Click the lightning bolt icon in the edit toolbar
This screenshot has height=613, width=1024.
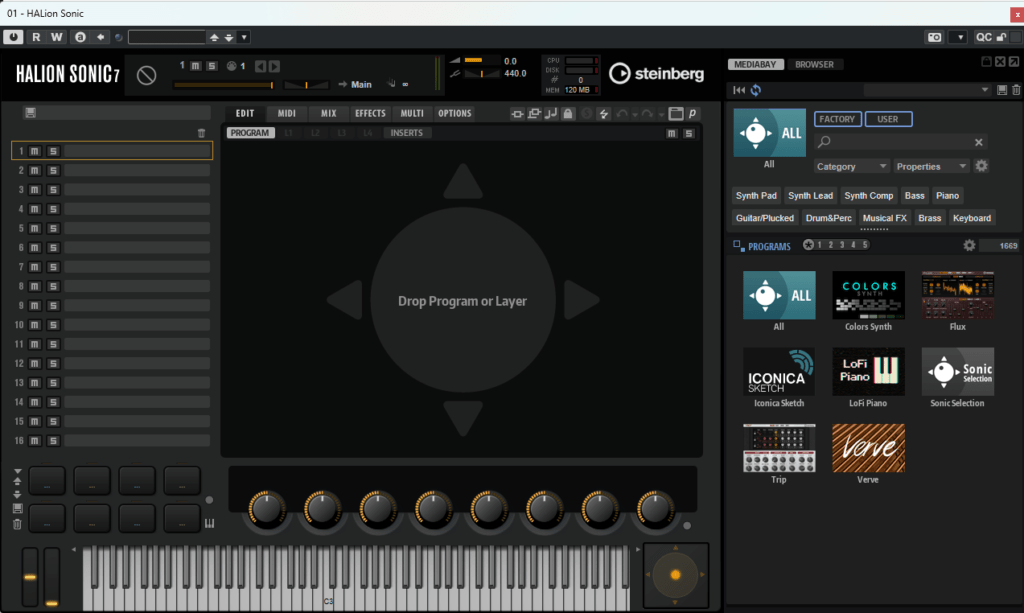coord(603,114)
